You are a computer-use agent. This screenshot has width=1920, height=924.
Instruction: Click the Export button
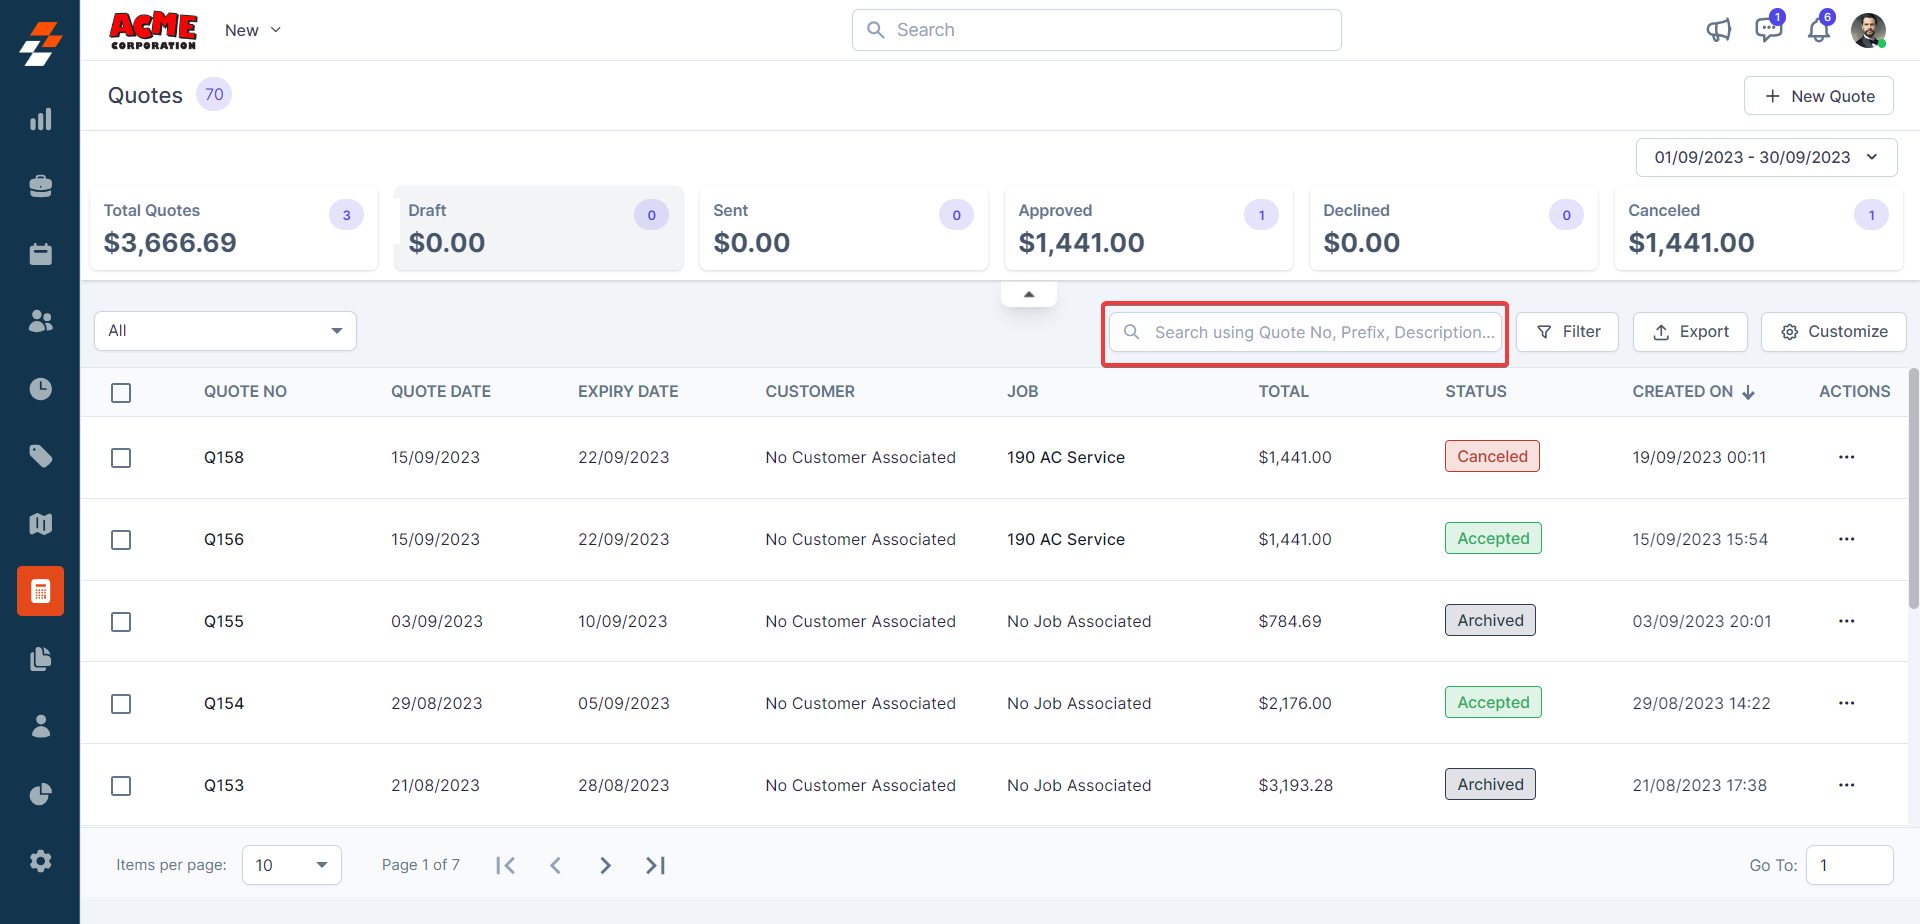(x=1690, y=332)
